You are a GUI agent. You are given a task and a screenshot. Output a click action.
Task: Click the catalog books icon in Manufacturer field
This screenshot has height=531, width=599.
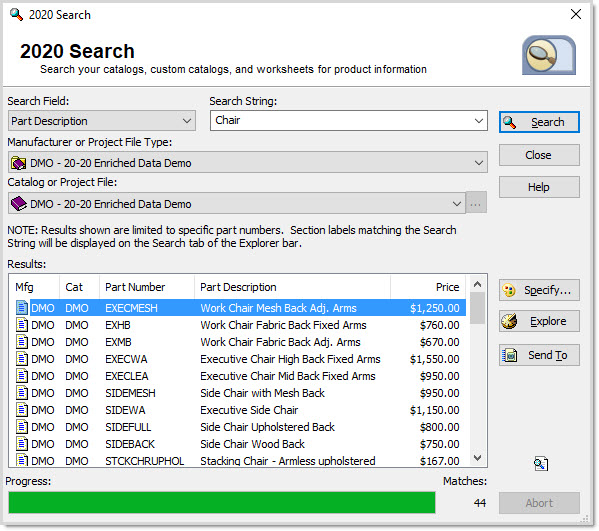[x=18, y=163]
